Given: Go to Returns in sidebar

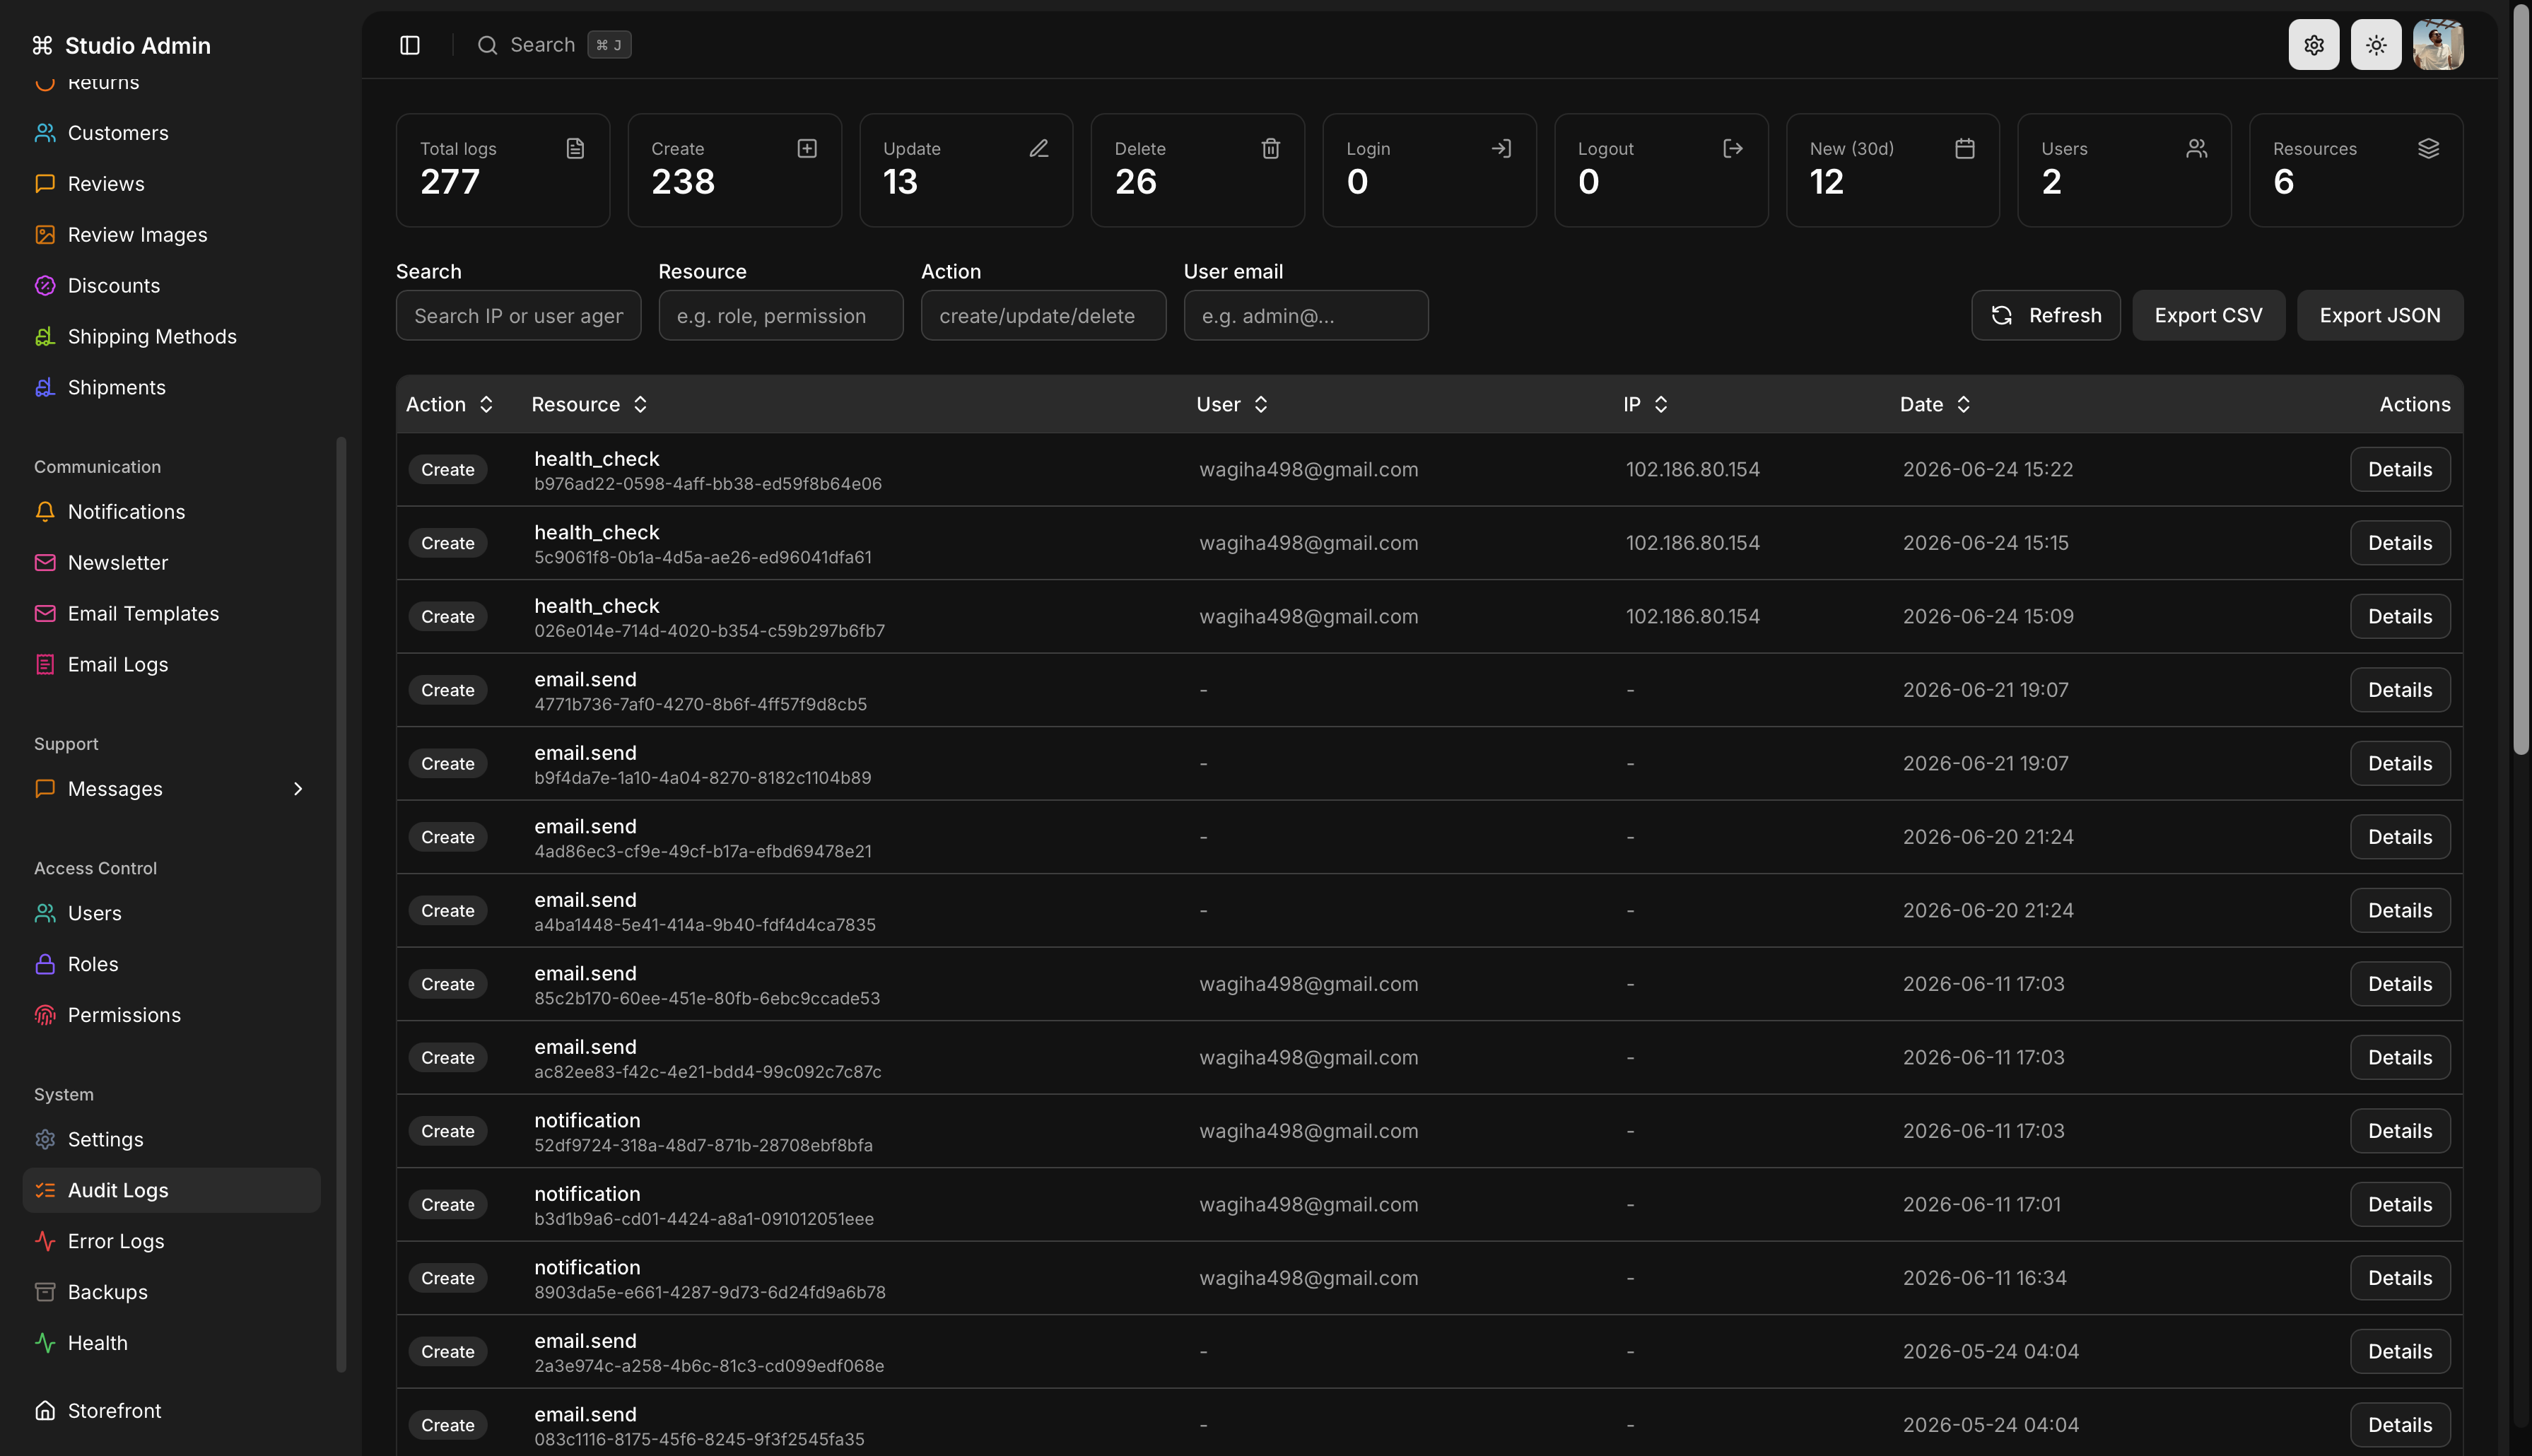Looking at the screenshot, I should pyautogui.click(x=171, y=83).
